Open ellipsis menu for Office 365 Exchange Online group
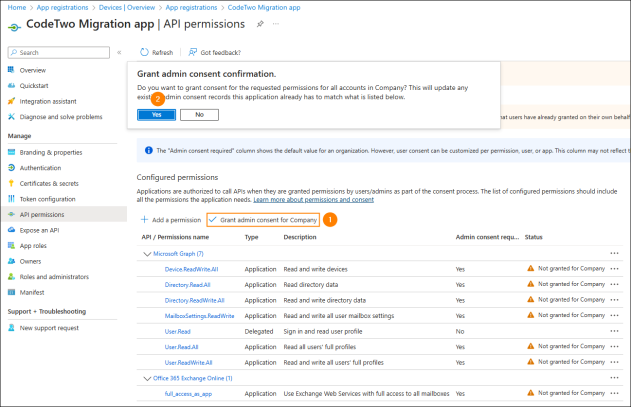The width and height of the screenshot is (631, 407). tap(614, 378)
